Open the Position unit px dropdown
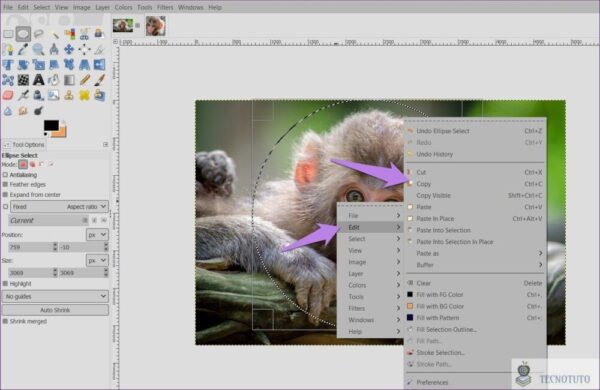This screenshot has width=600, height=390. click(x=97, y=235)
